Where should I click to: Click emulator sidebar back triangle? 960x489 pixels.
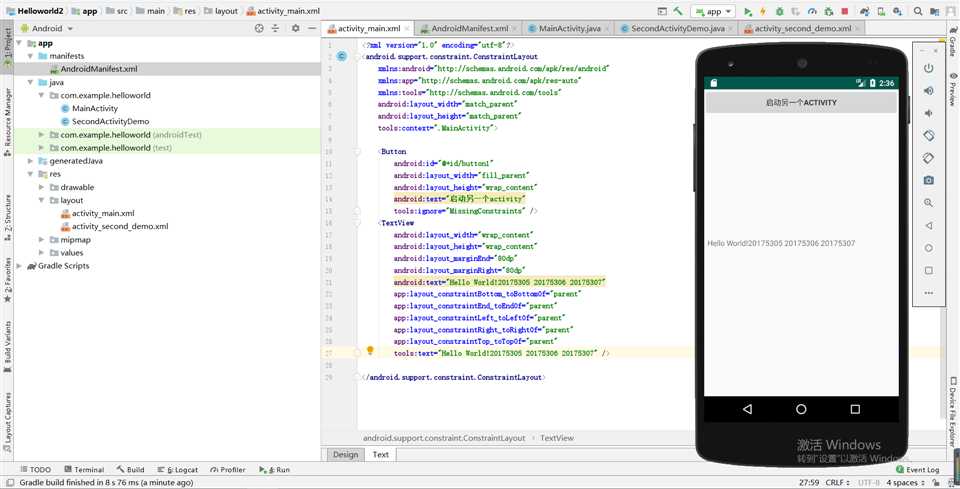[929, 225]
